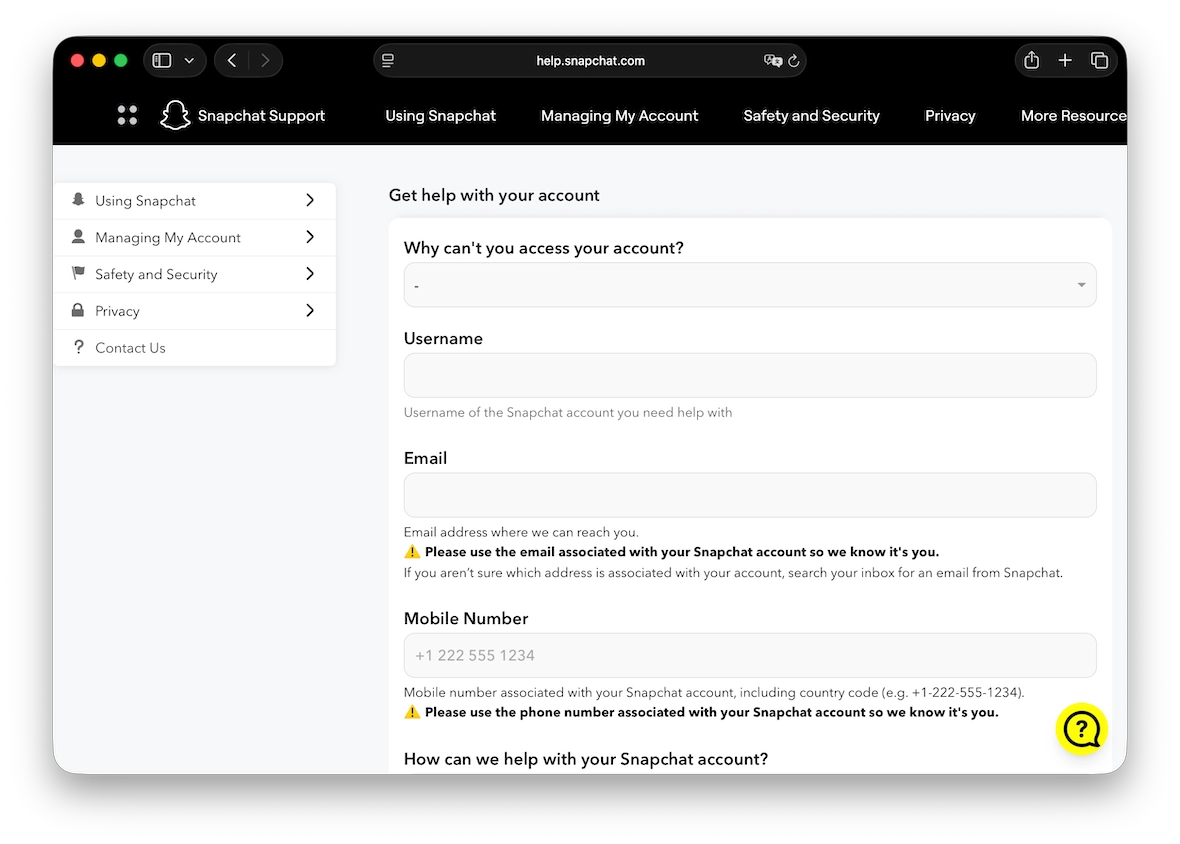Click the help.snapchat.com address bar
Image resolution: width=1180 pixels, height=844 pixels.
point(590,61)
